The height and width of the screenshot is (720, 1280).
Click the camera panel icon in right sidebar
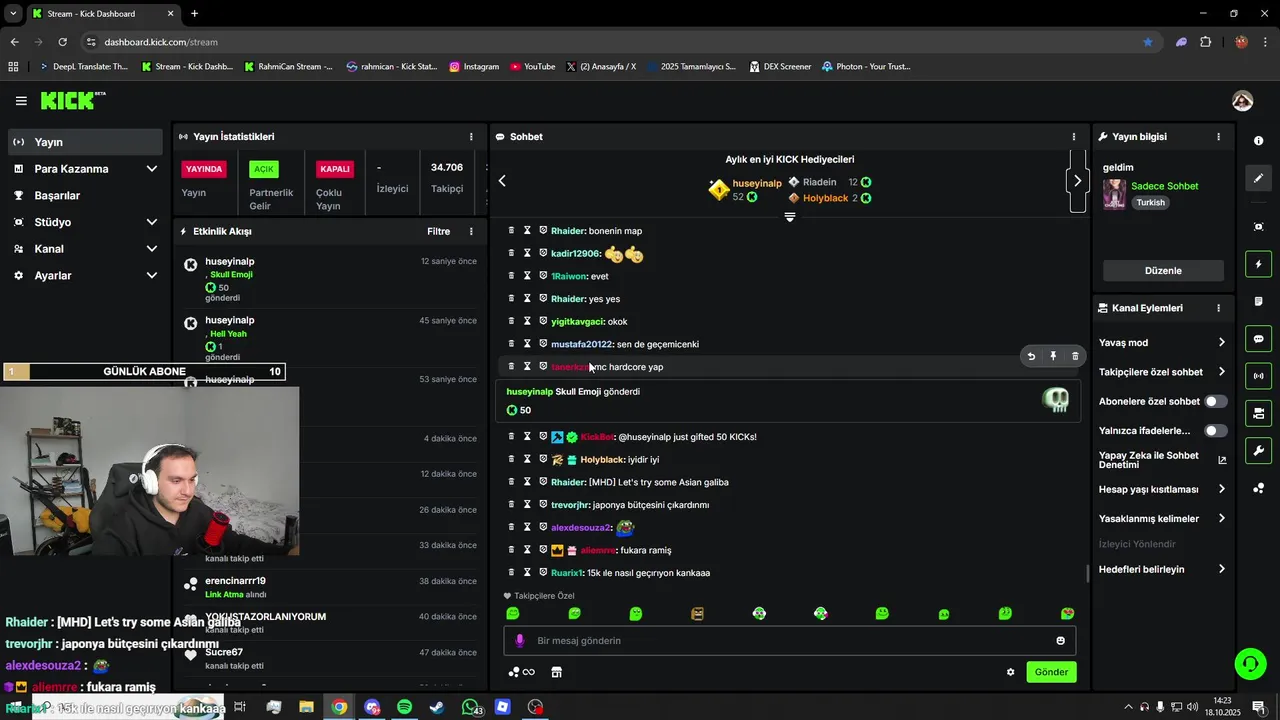click(1259, 413)
